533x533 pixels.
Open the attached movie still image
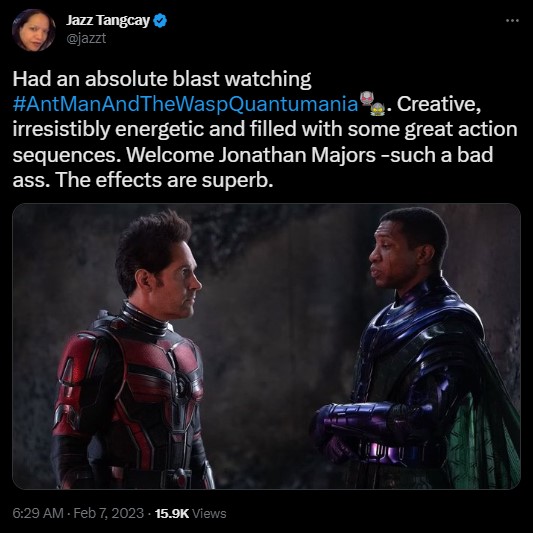tap(266, 346)
